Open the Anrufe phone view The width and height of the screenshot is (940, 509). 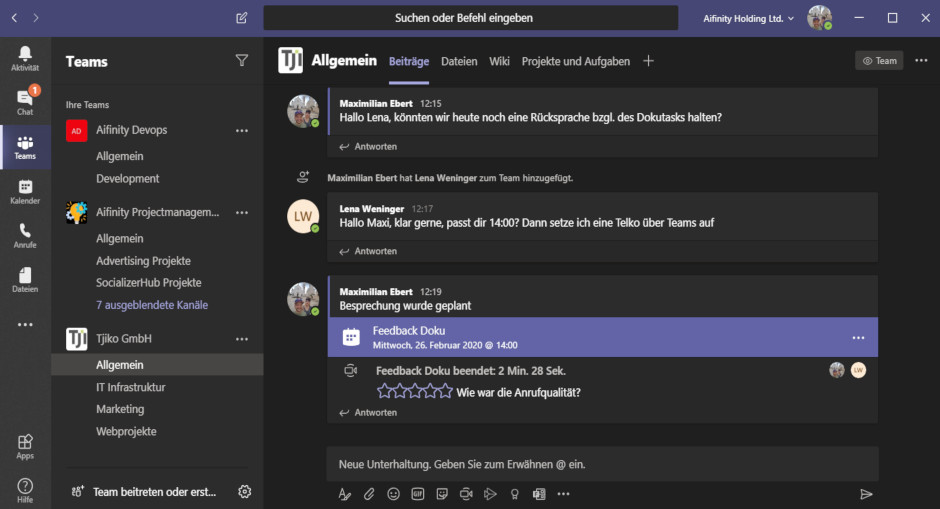click(x=25, y=236)
